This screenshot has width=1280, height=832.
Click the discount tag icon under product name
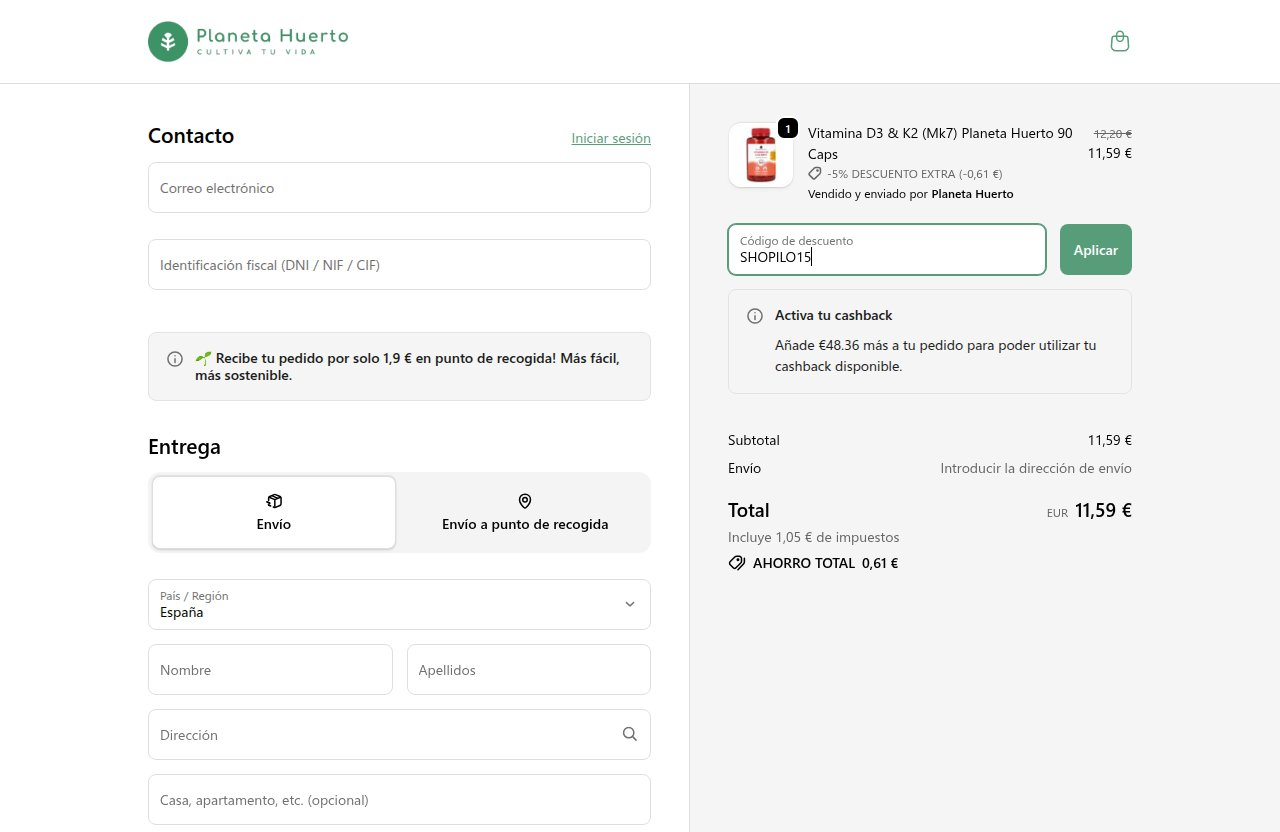[x=815, y=174]
